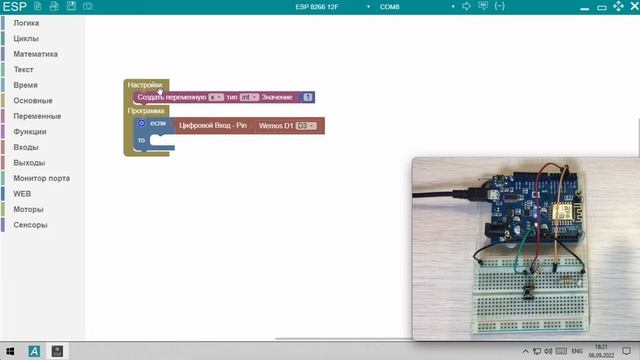Open the Время category
640x360 pixels.
[x=25, y=85]
